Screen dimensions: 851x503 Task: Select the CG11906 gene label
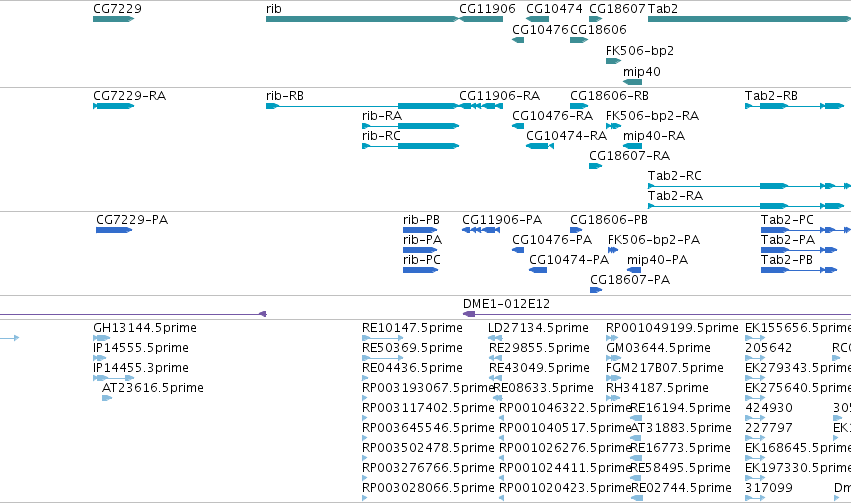click(x=487, y=9)
